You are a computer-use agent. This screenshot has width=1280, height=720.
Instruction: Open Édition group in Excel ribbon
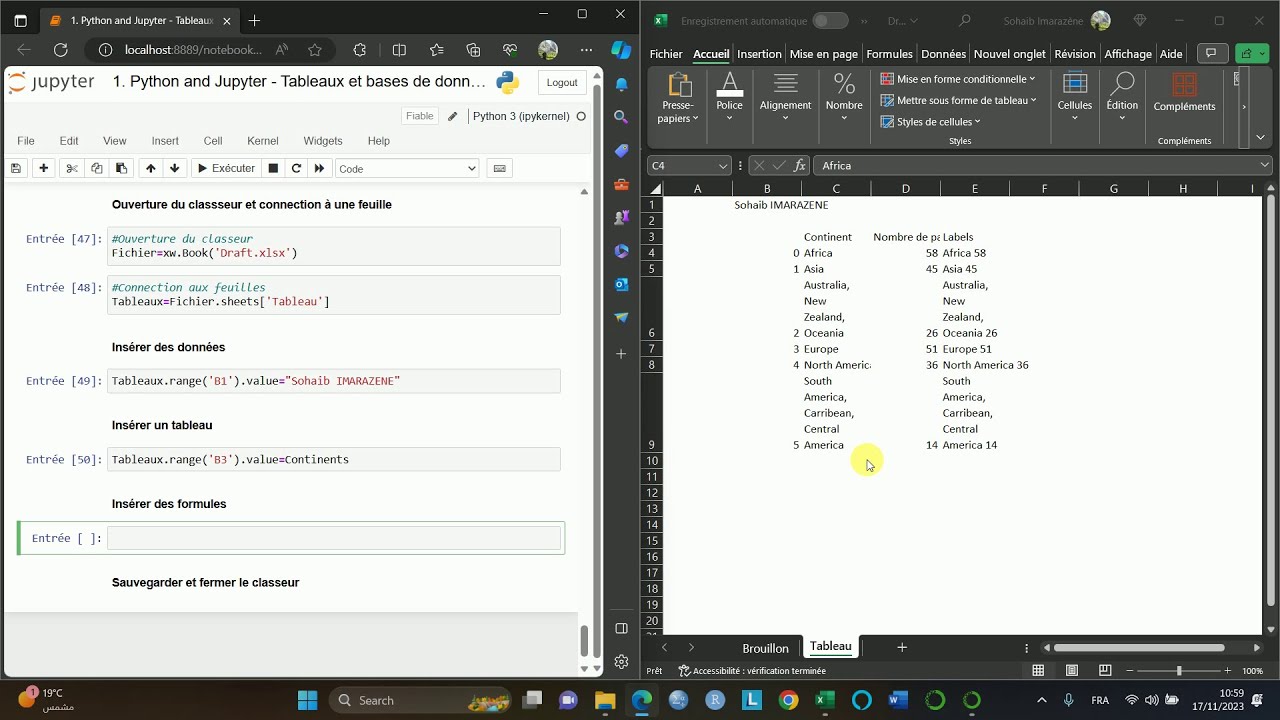point(1122,98)
